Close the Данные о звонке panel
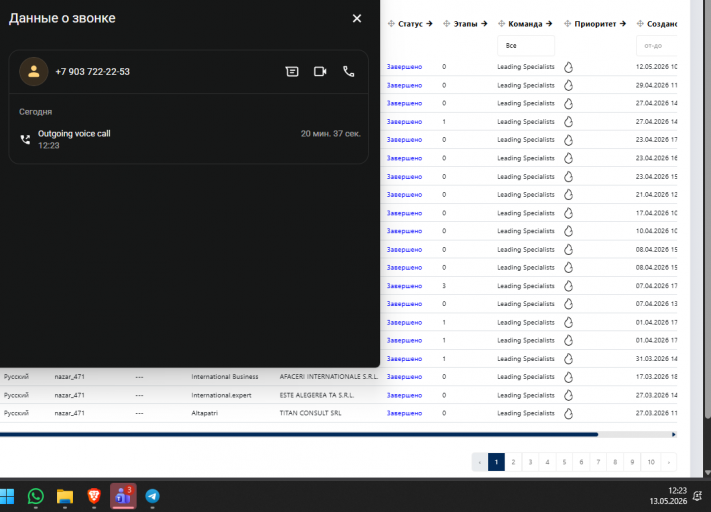Screen dimensions: 711x512 (357, 19)
